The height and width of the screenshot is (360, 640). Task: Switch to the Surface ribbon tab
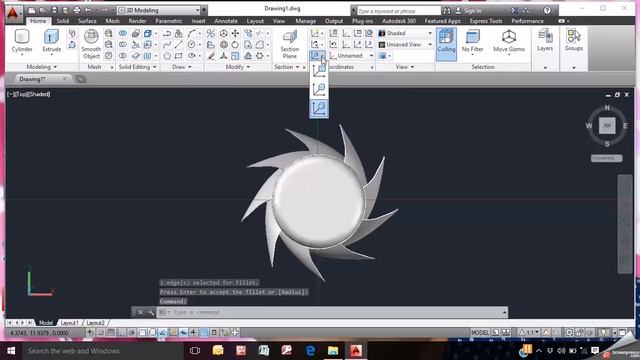[87, 21]
